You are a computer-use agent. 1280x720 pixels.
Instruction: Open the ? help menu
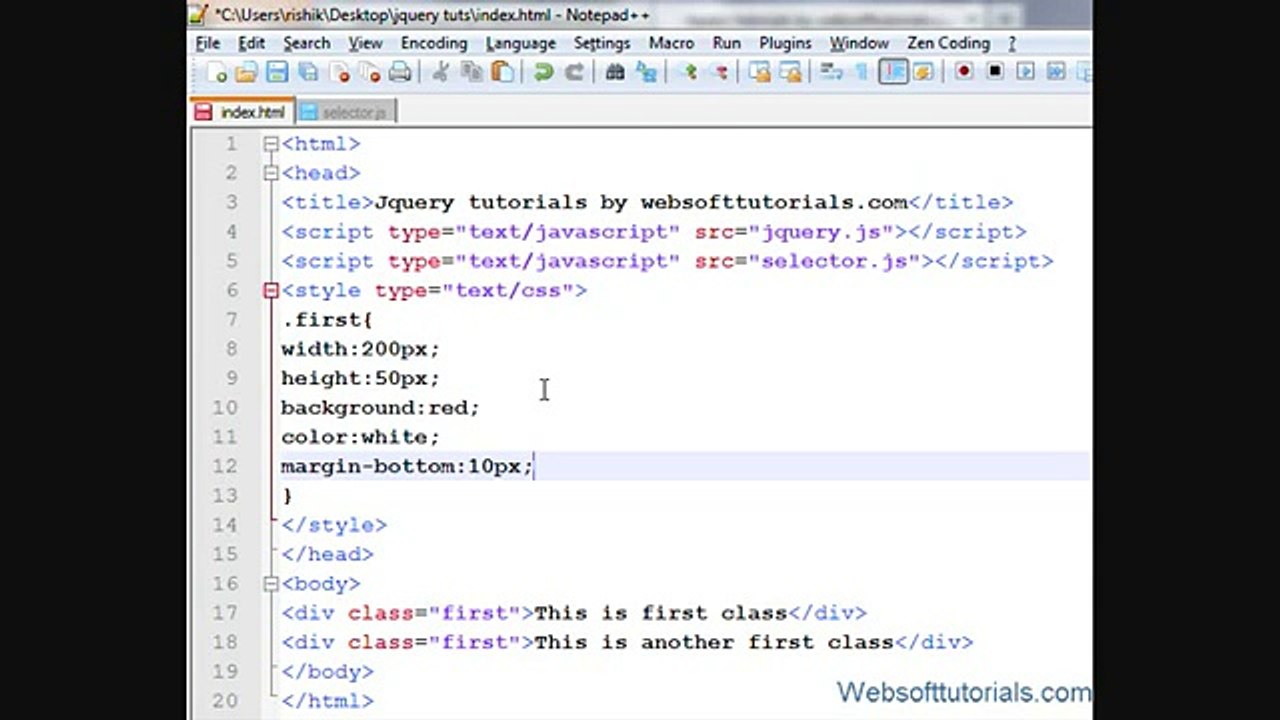click(x=1012, y=43)
